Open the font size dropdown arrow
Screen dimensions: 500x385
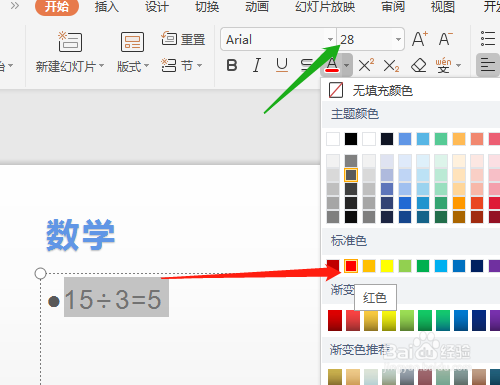tap(398, 39)
